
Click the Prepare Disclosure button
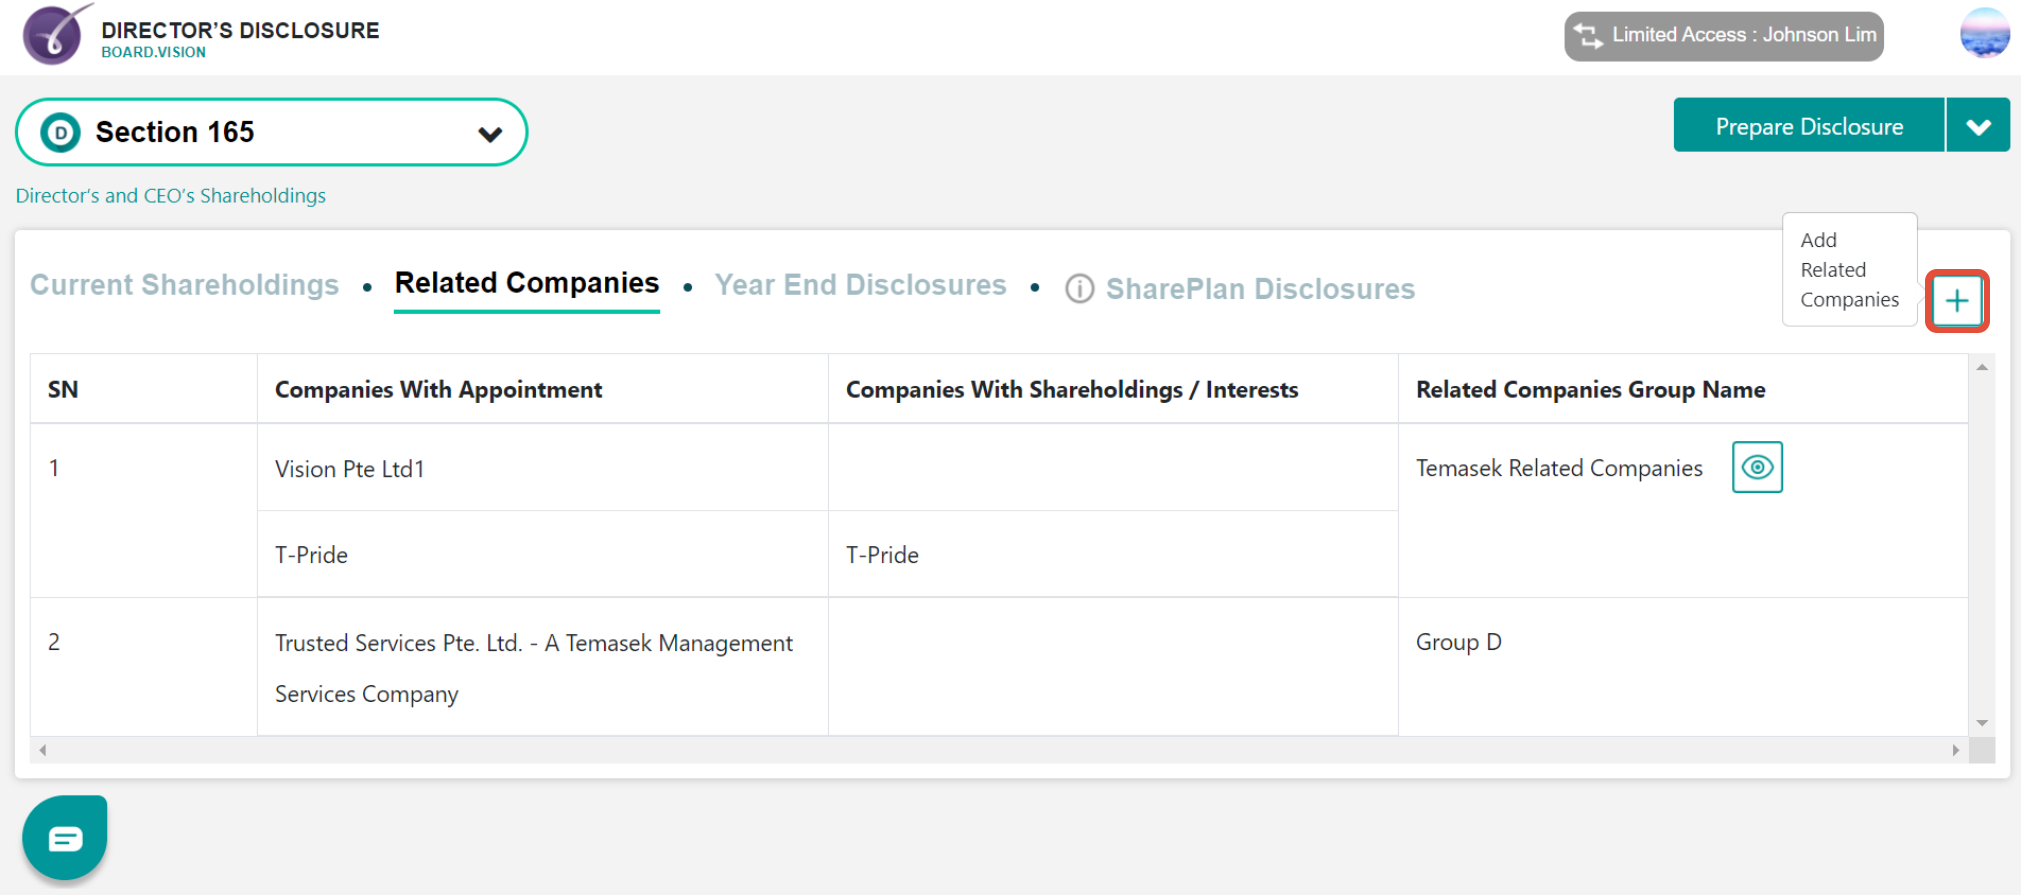click(x=1809, y=125)
